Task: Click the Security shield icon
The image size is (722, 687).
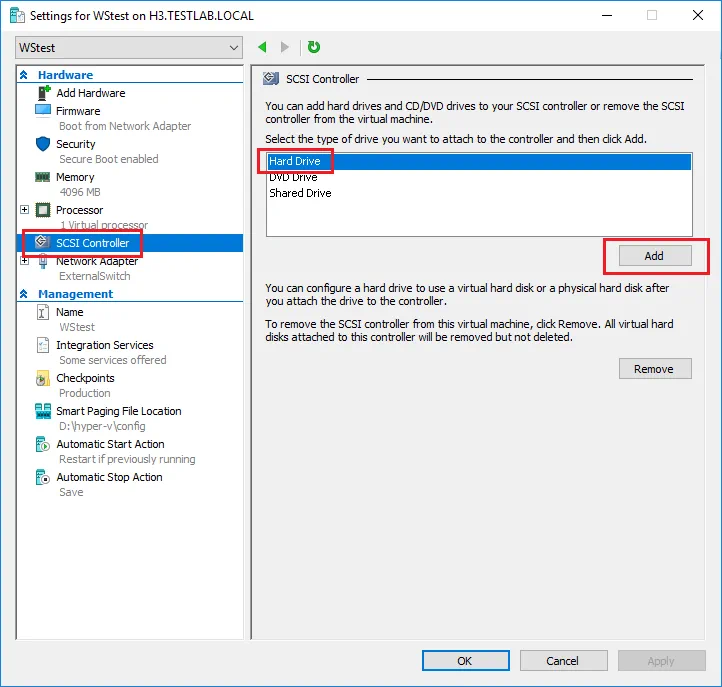Action: [x=43, y=144]
